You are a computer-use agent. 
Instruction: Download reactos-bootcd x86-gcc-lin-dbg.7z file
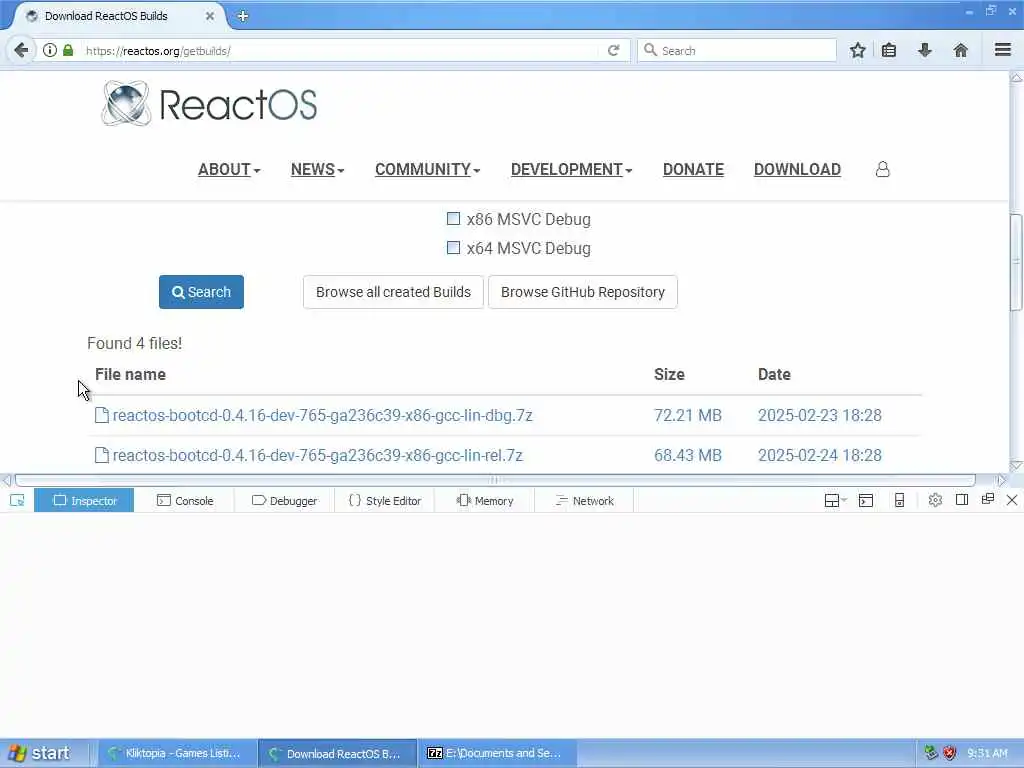[x=323, y=415]
